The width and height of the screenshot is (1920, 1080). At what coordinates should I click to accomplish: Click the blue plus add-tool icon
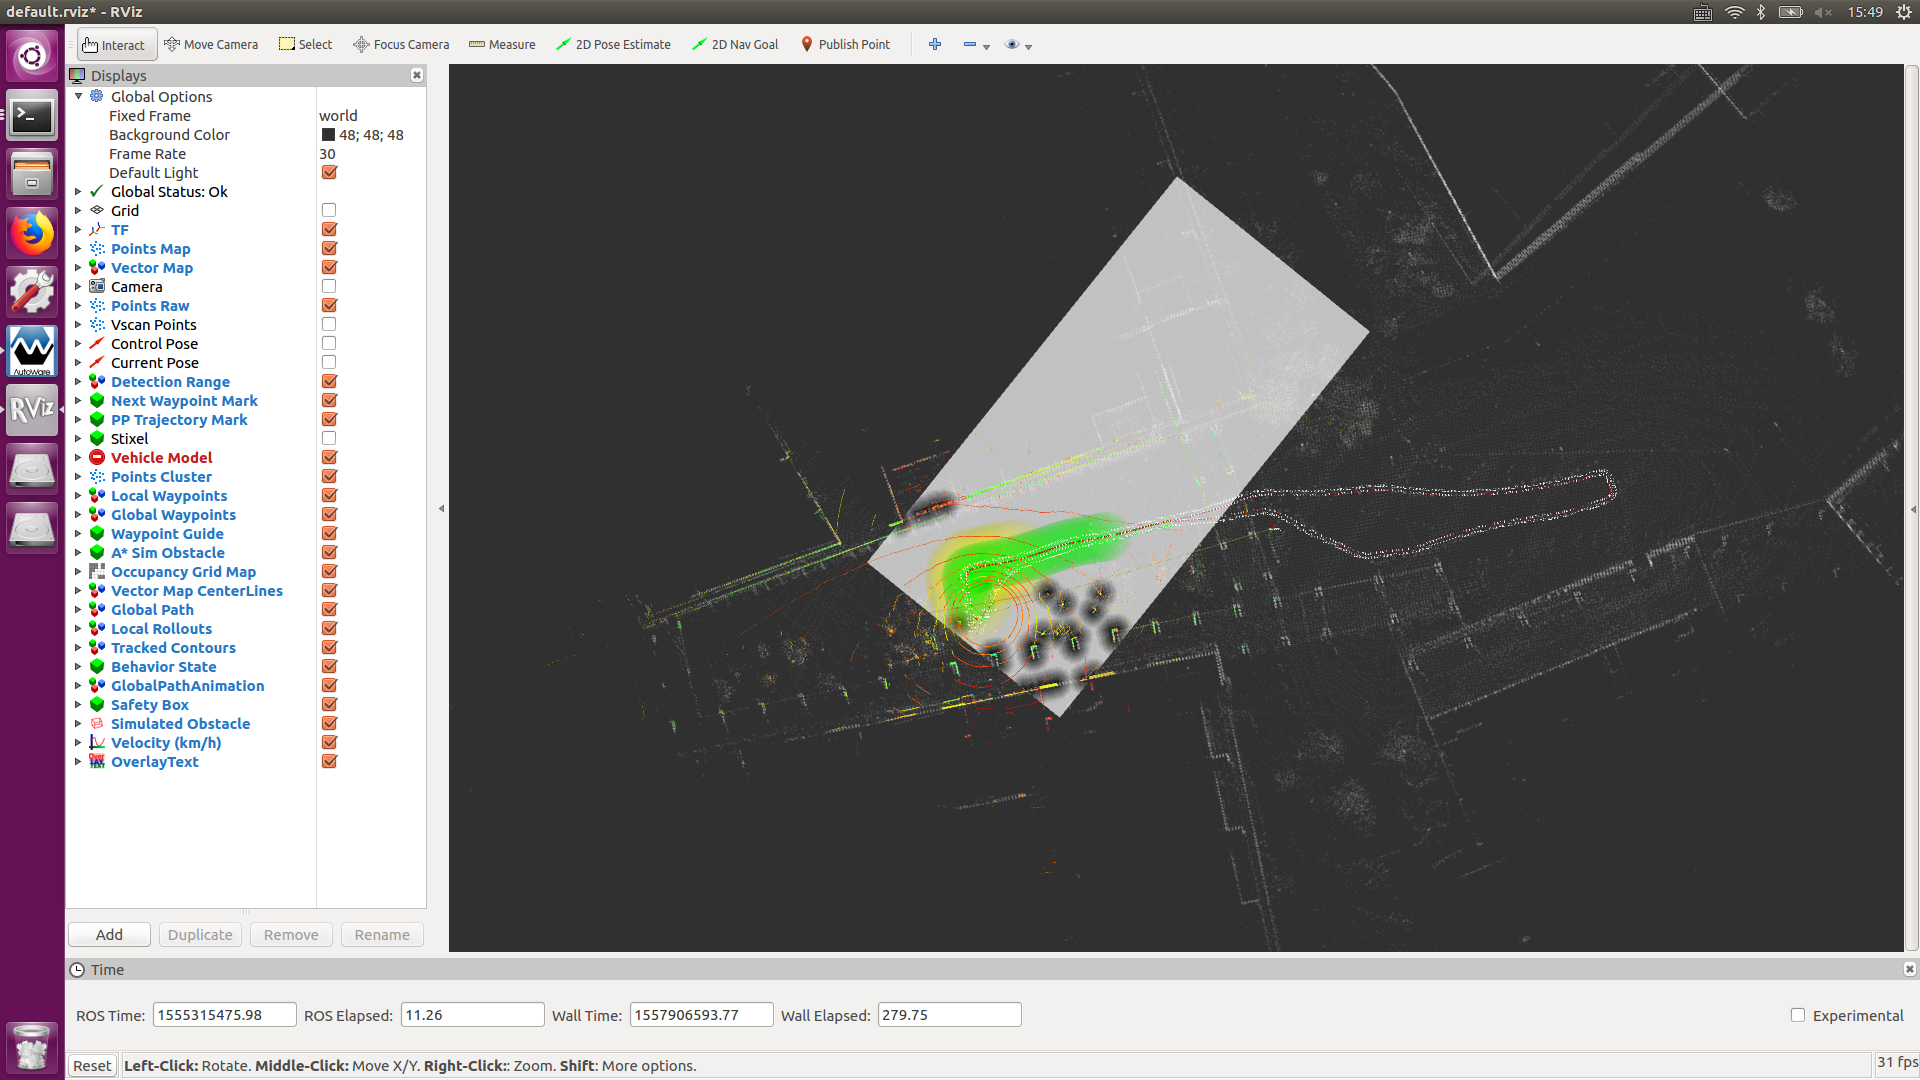935,44
